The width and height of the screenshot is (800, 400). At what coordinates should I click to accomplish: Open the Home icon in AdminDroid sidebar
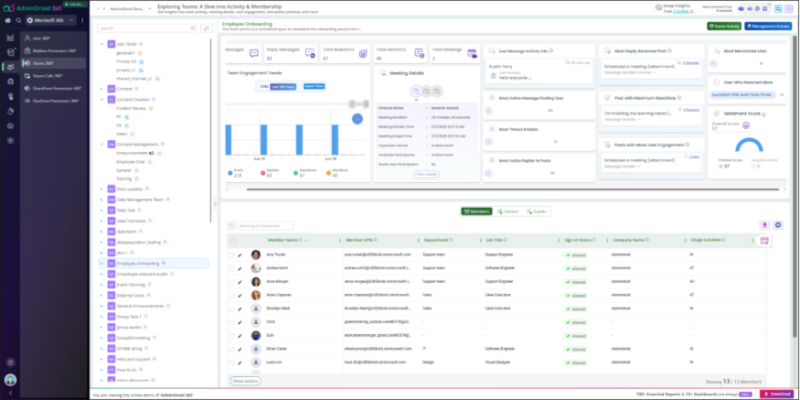[x=8, y=20]
